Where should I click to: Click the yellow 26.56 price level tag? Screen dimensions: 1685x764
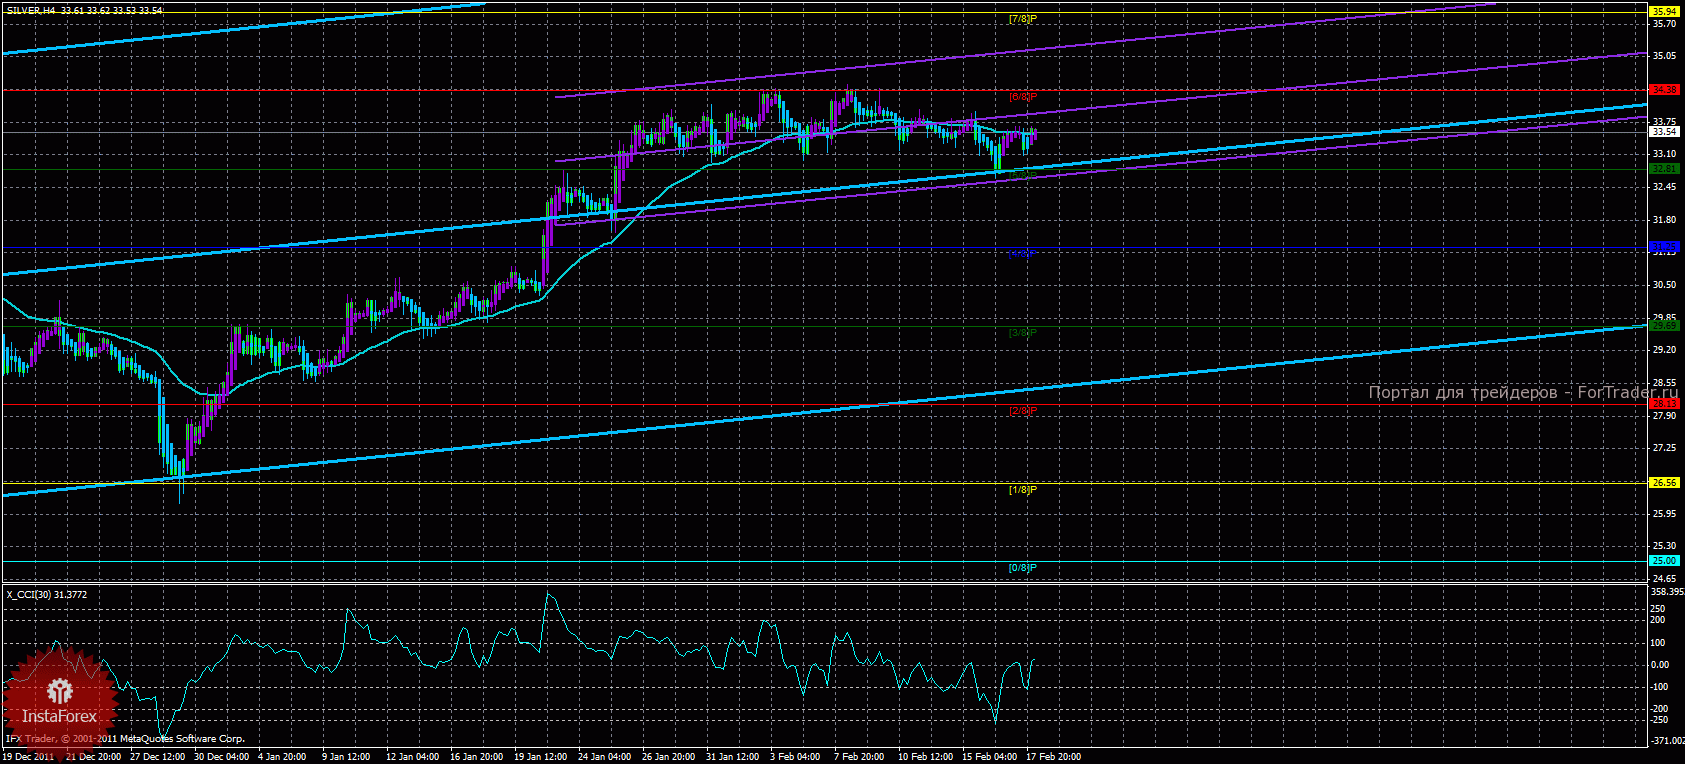point(1664,483)
